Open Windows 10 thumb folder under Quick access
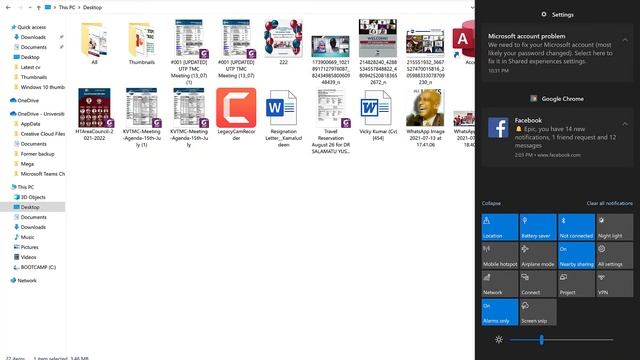The image size is (640, 360). [x=42, y=87]
